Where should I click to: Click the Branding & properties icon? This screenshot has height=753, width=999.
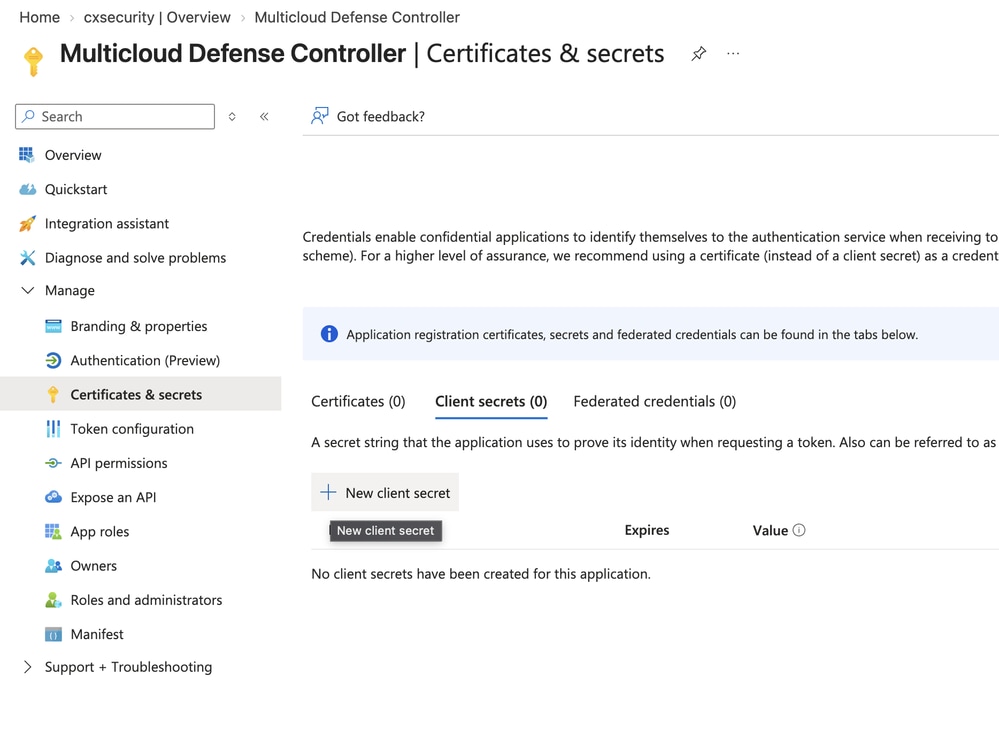[54, 326]
